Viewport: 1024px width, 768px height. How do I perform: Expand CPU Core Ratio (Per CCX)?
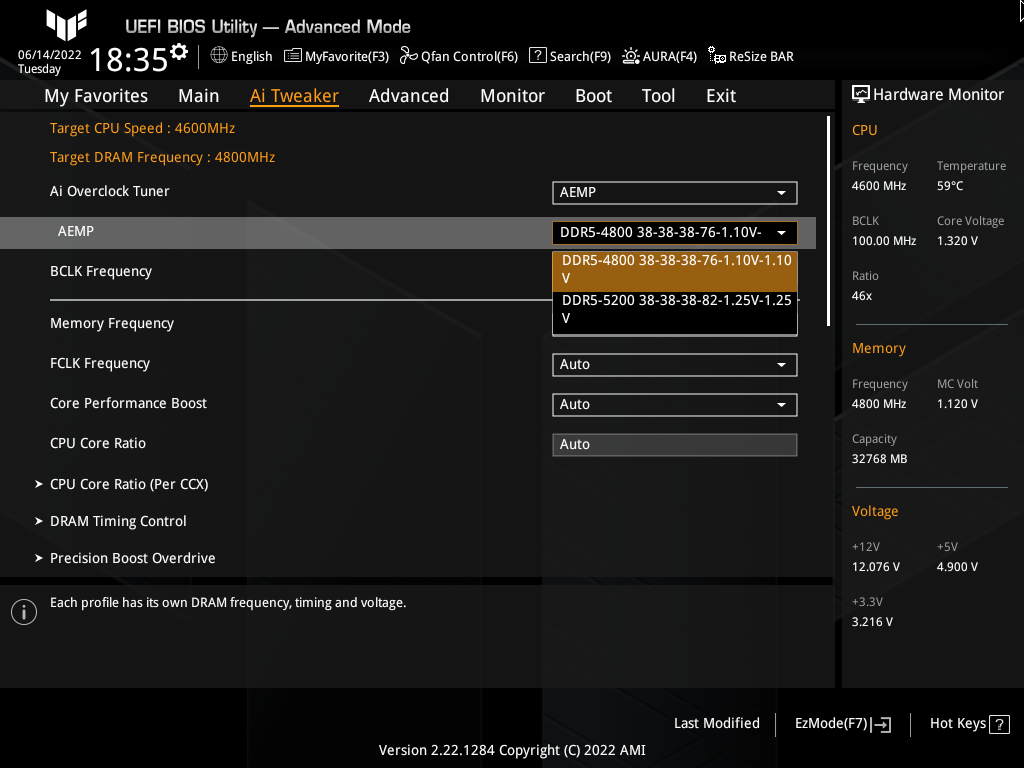coord(129,484)
